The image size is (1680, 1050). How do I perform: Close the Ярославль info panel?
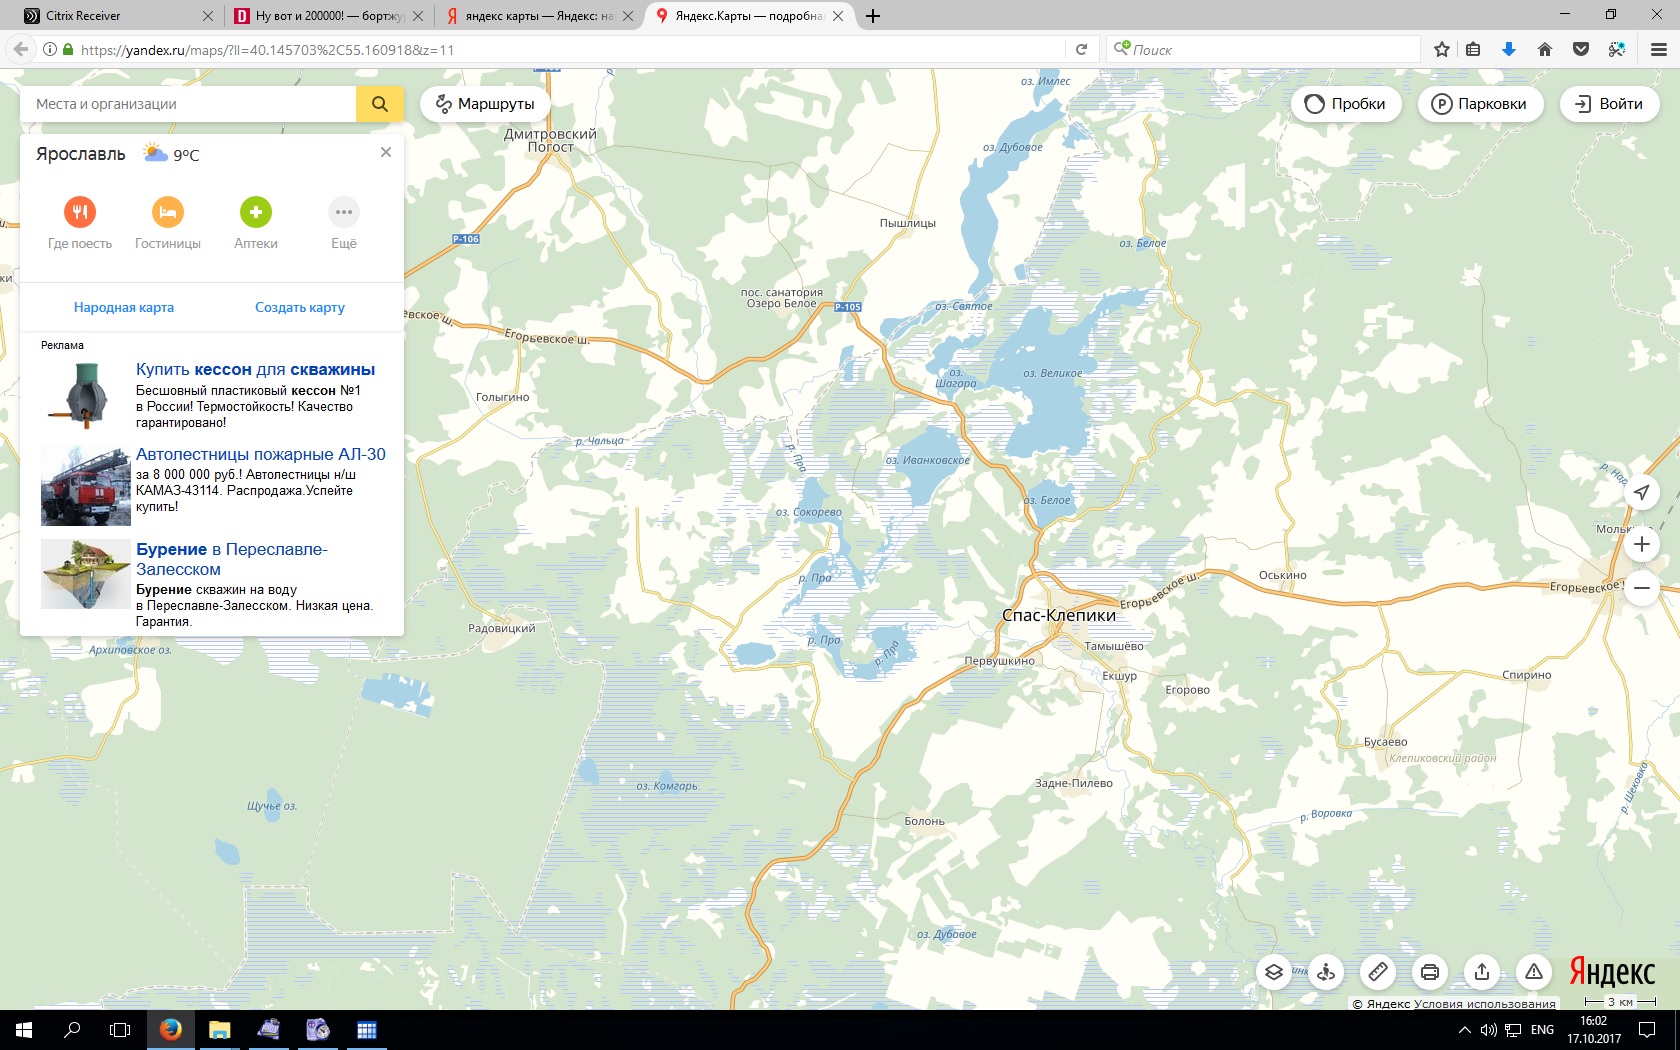386,152
